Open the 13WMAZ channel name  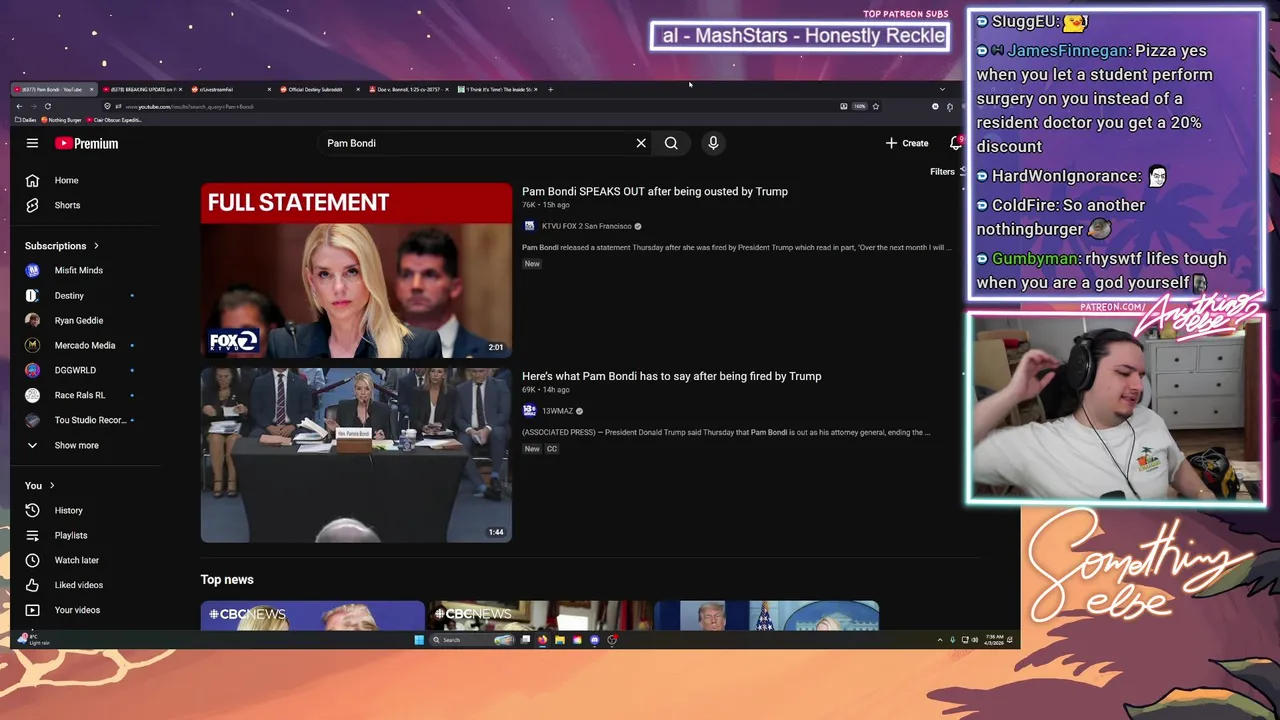(558, 411)
